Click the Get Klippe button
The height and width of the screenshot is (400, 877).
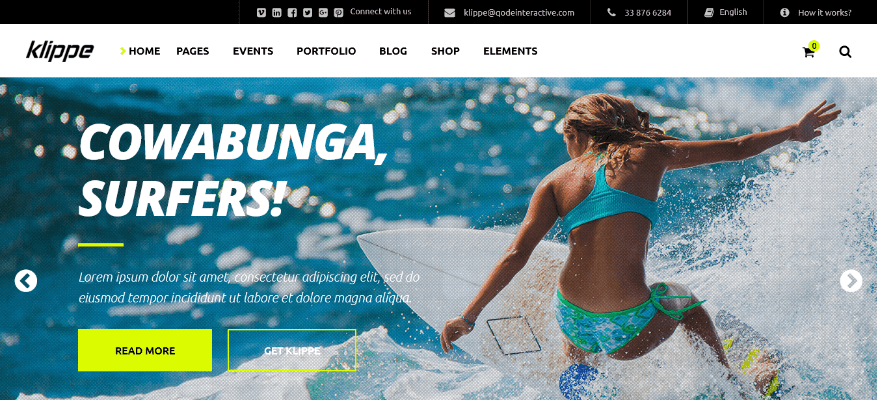292,350
